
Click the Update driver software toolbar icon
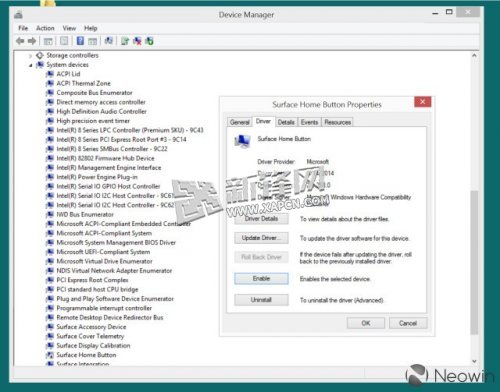click(125, 41)
